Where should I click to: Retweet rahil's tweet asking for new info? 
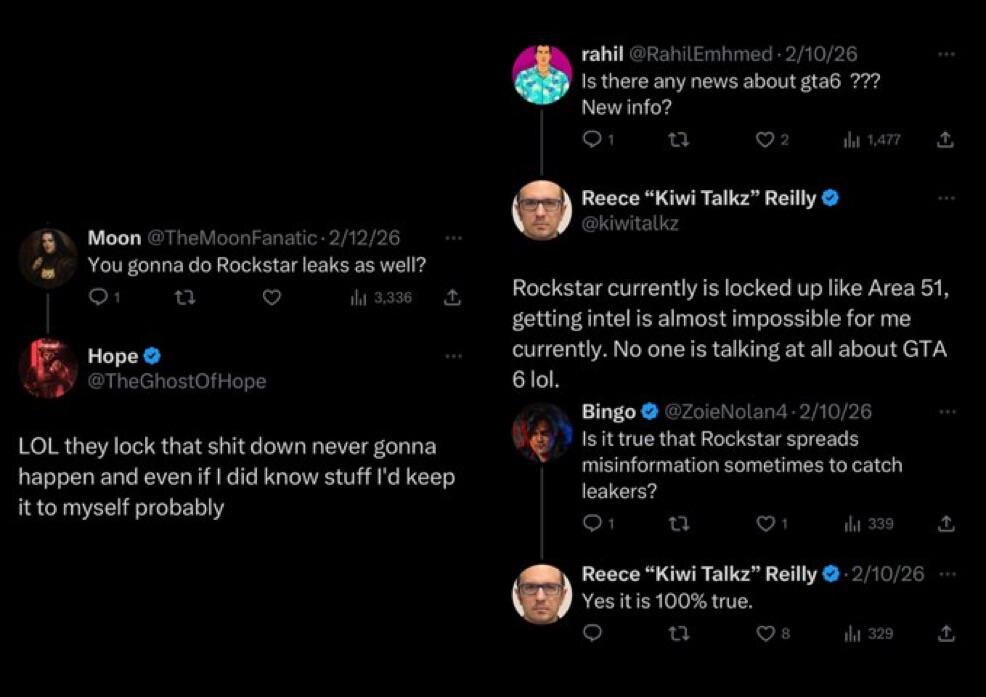click(676, 140)
